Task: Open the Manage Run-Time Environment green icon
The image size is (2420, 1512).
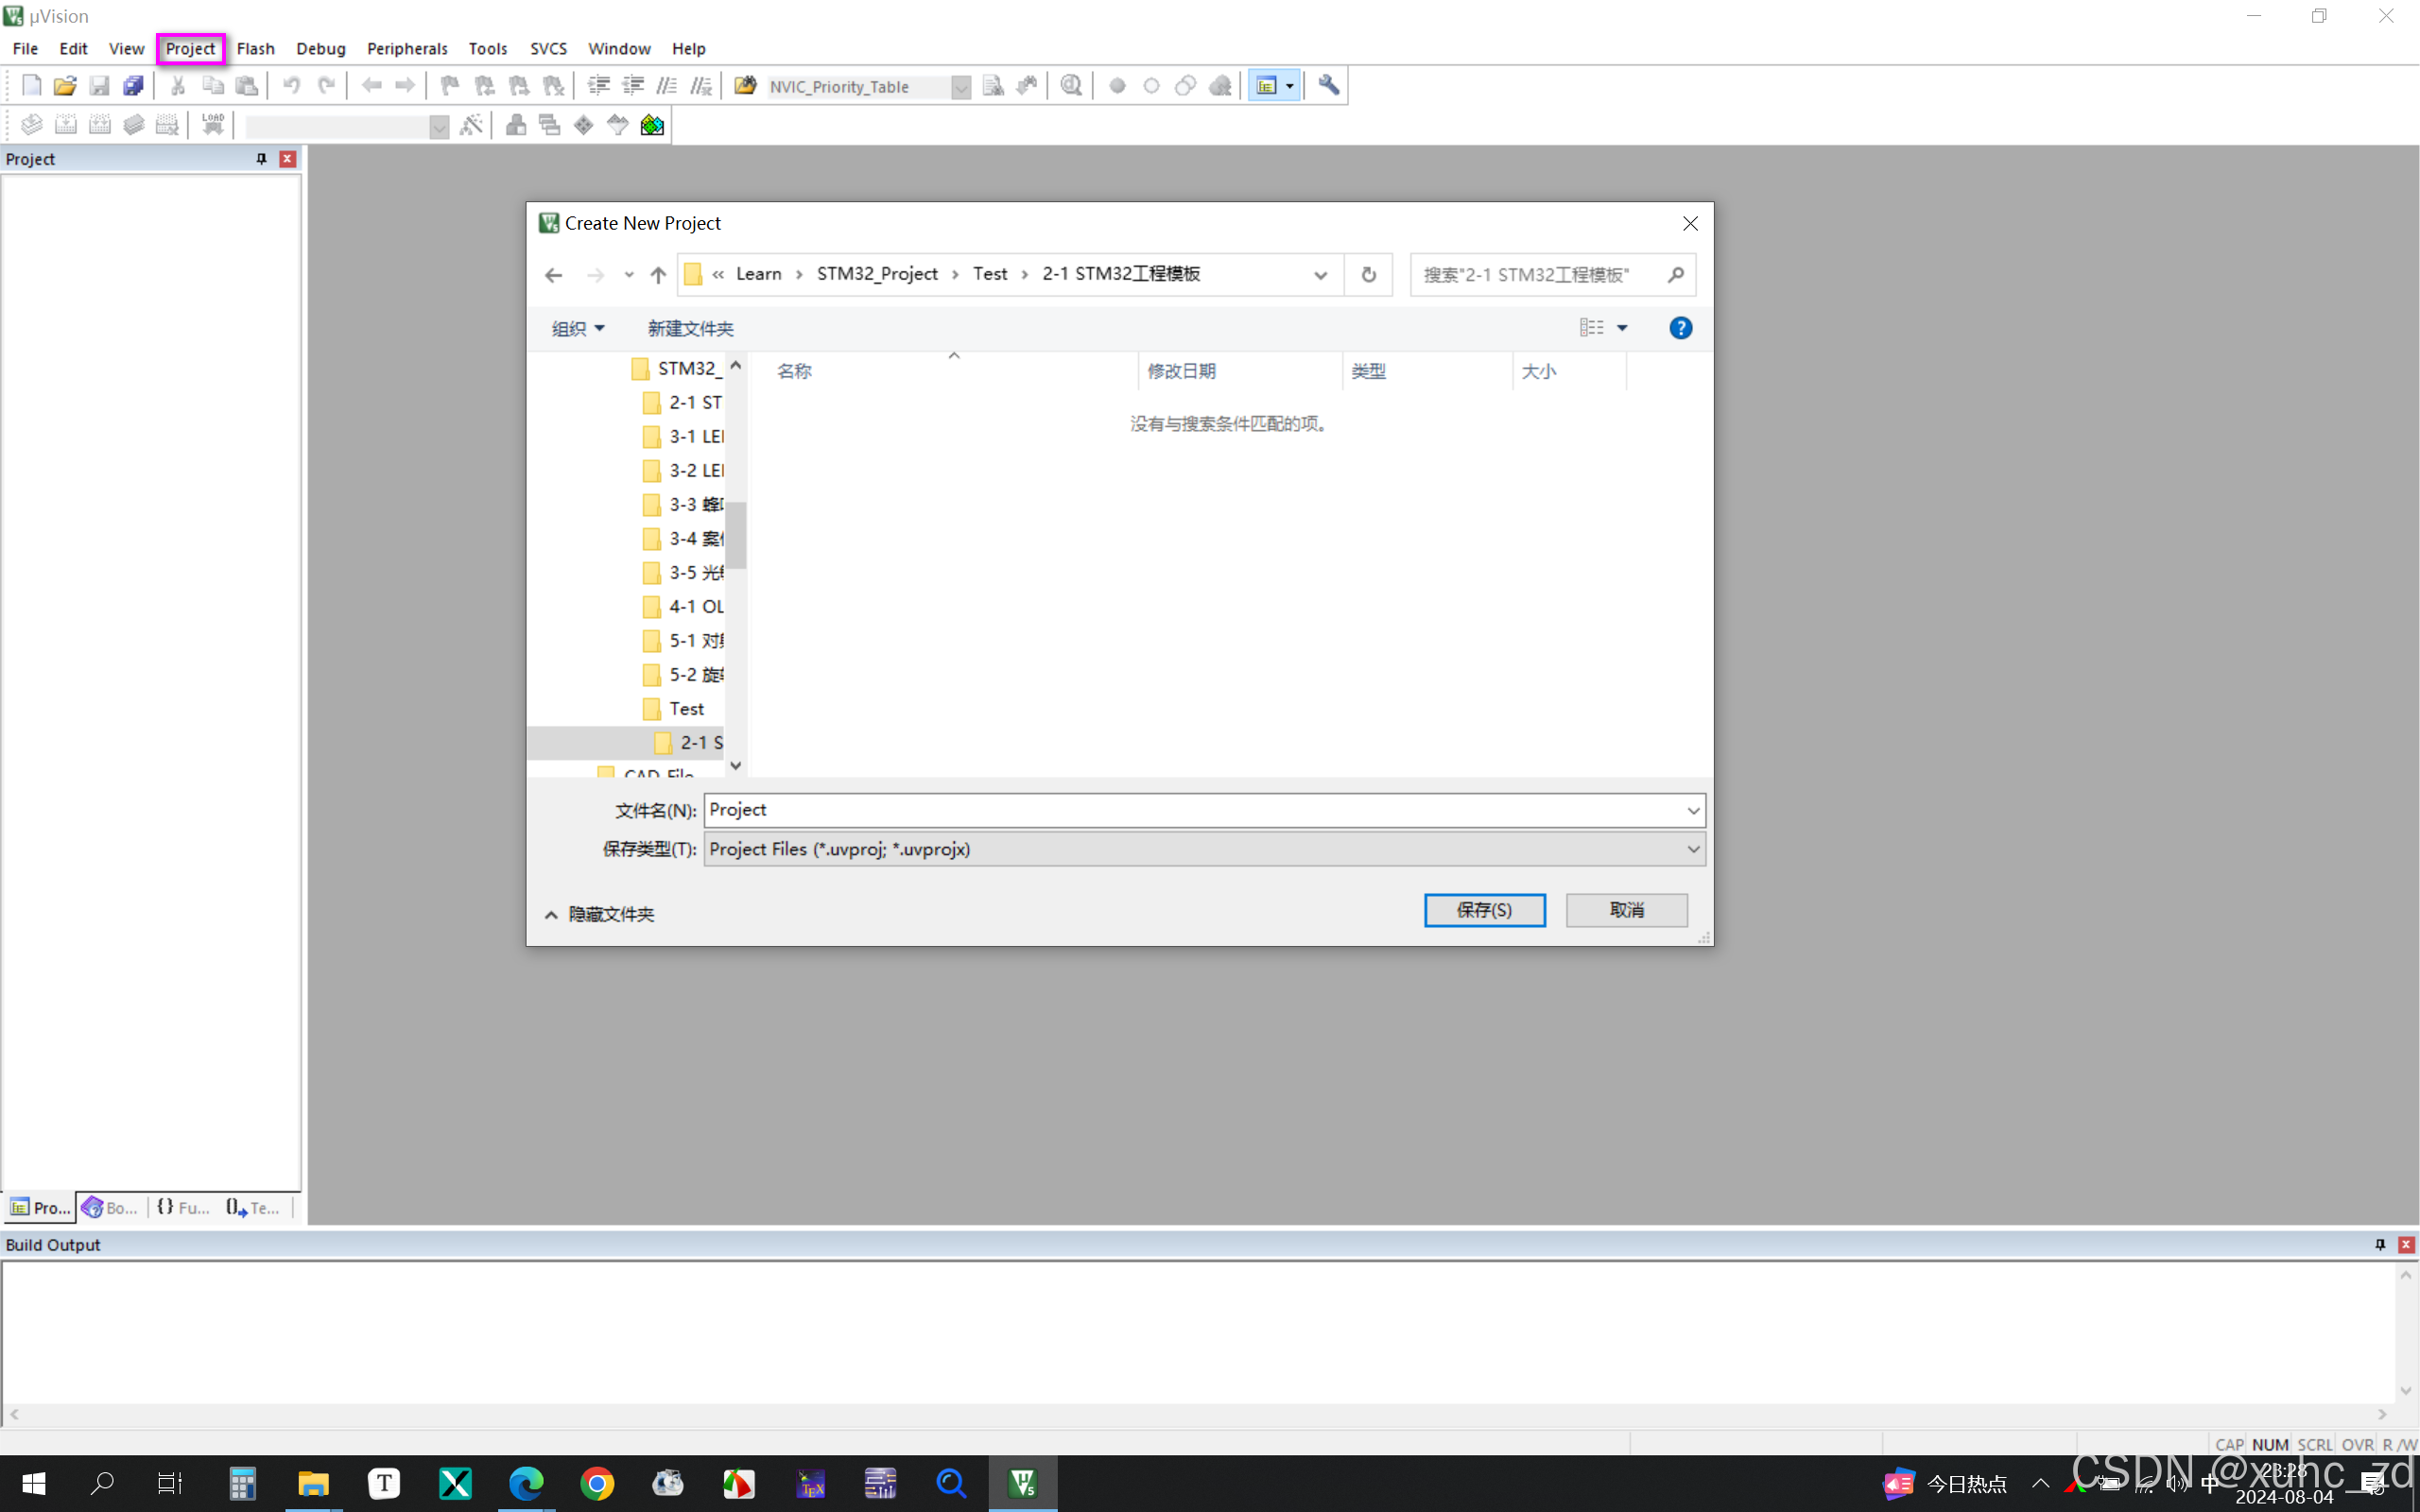Action: [584, 125]
